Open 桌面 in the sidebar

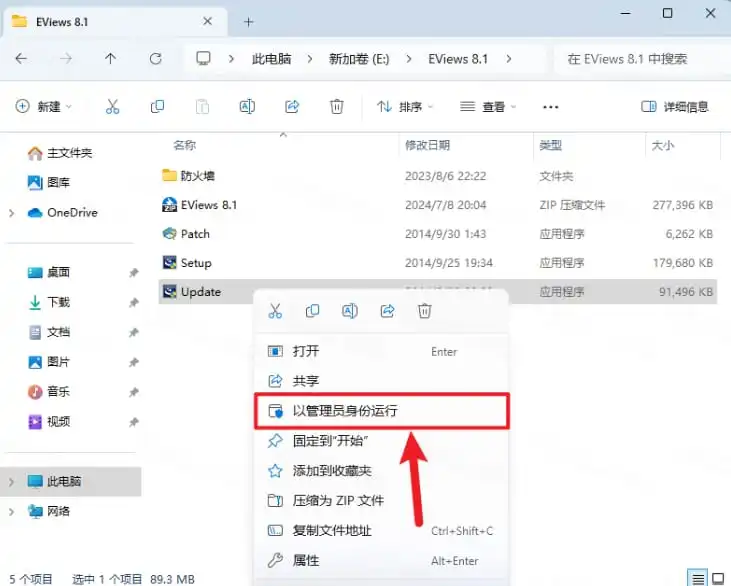click(48, 272)
